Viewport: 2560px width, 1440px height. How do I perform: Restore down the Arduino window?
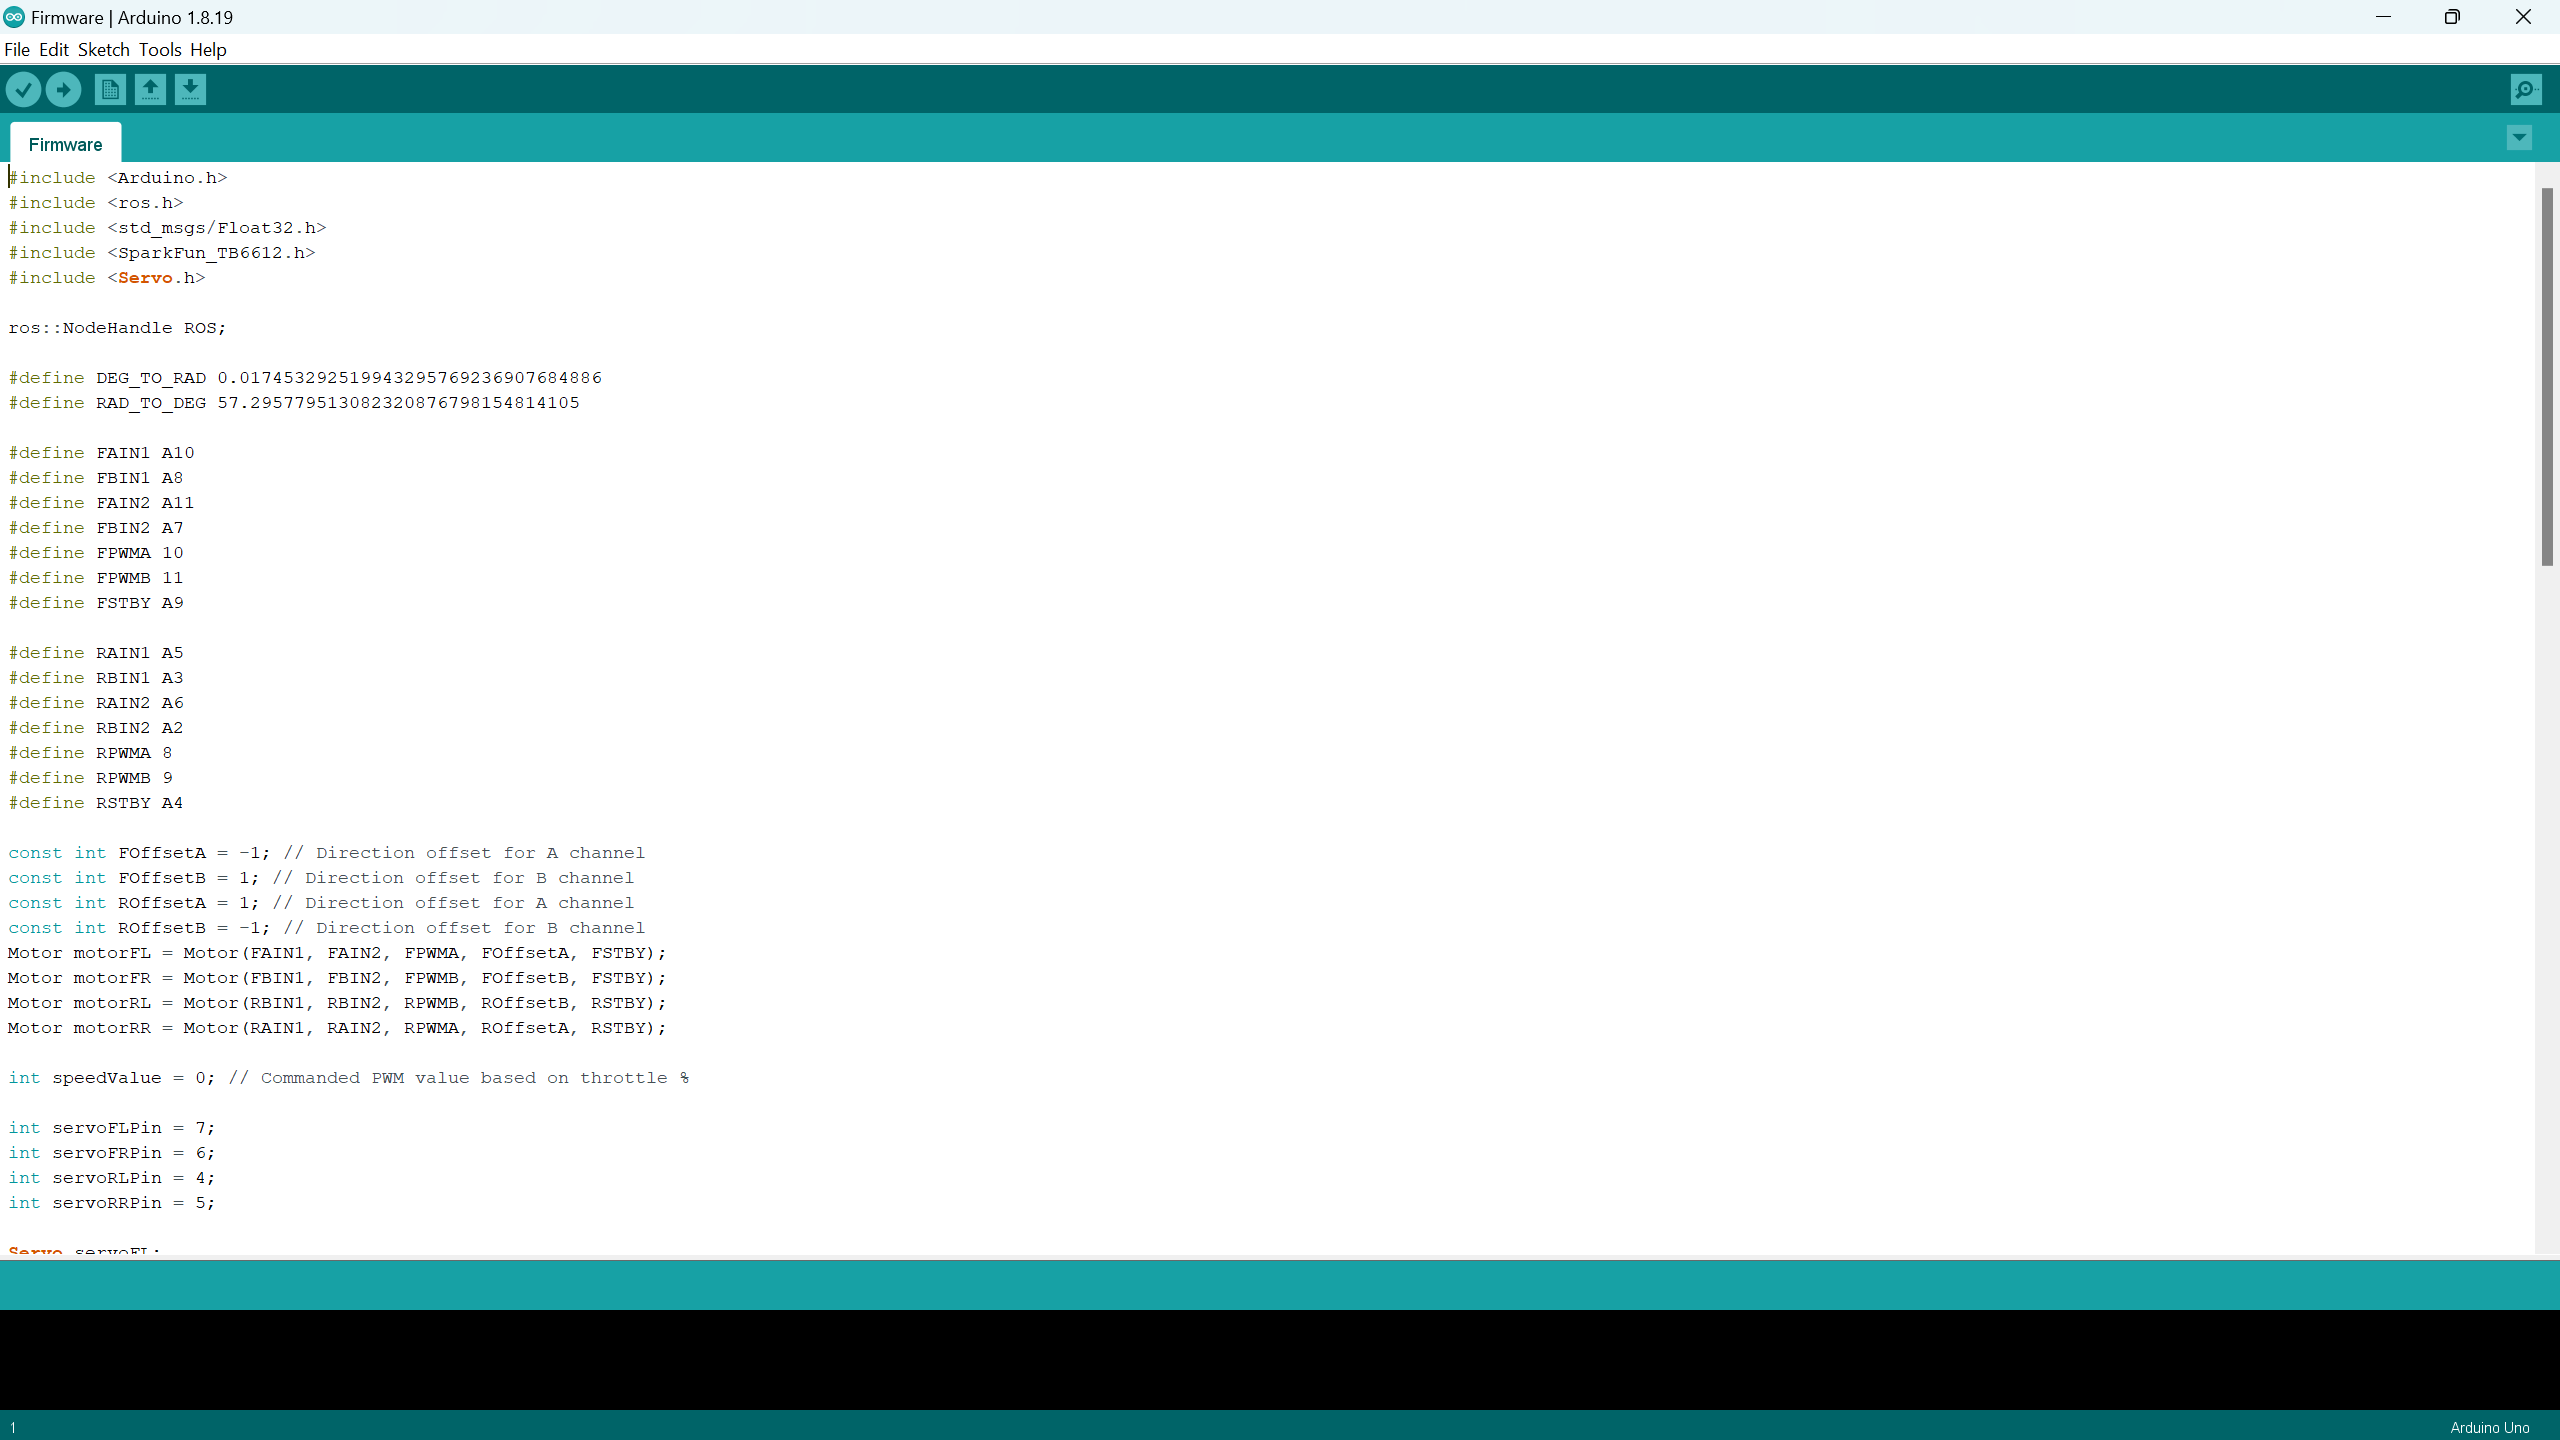[2452, 17]
